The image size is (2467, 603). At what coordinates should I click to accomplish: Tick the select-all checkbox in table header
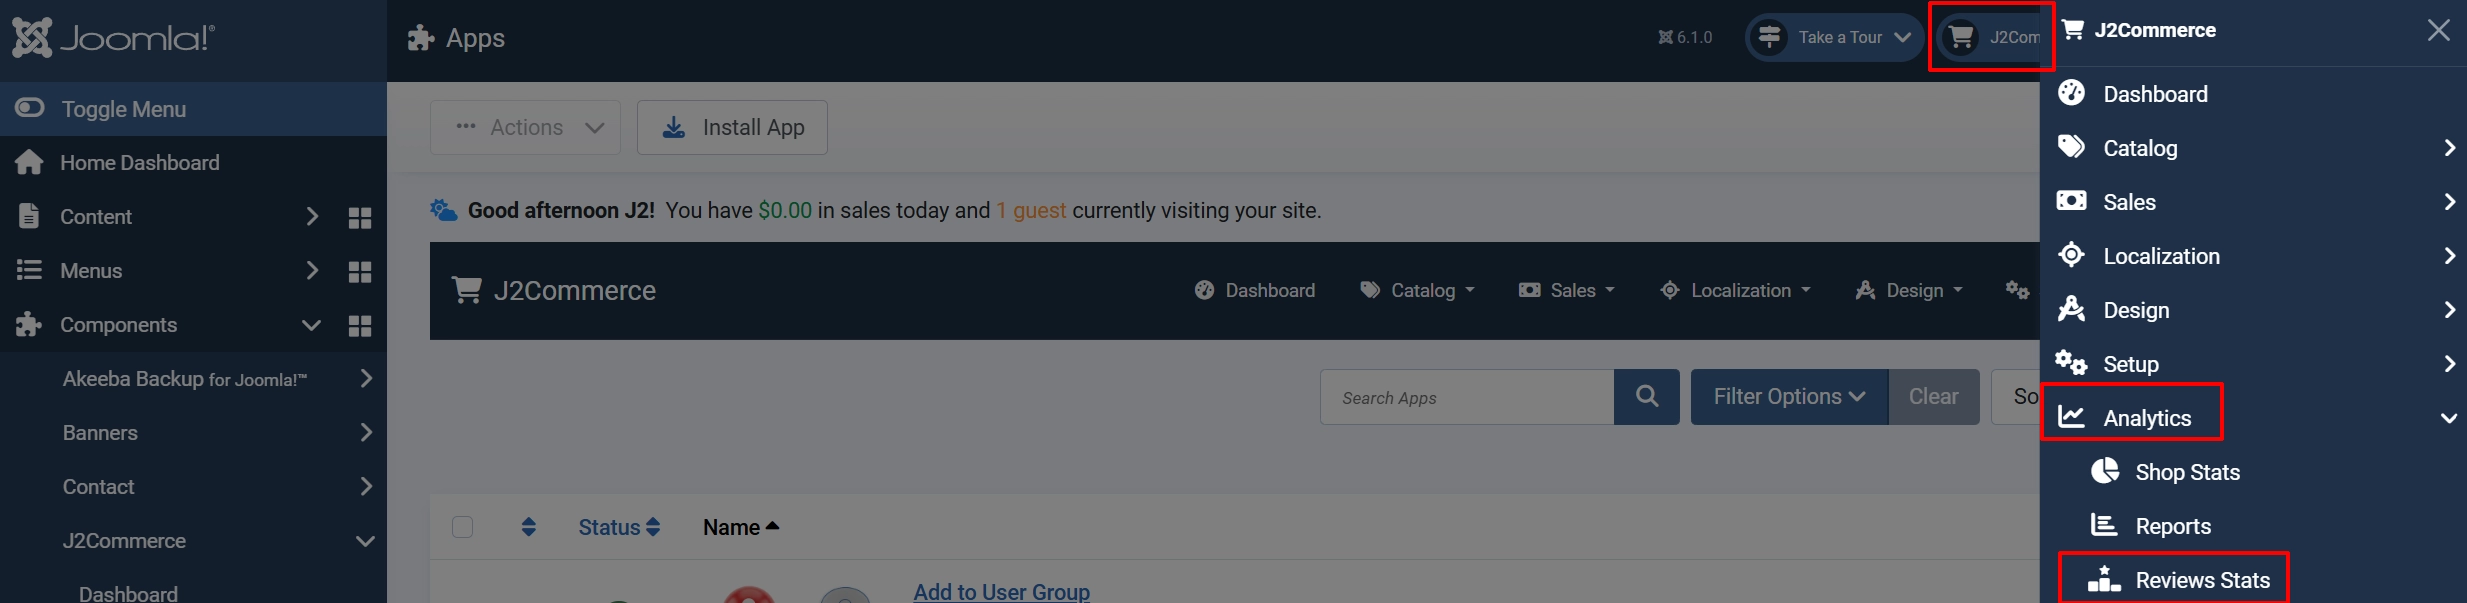click(x=462, y=527)
